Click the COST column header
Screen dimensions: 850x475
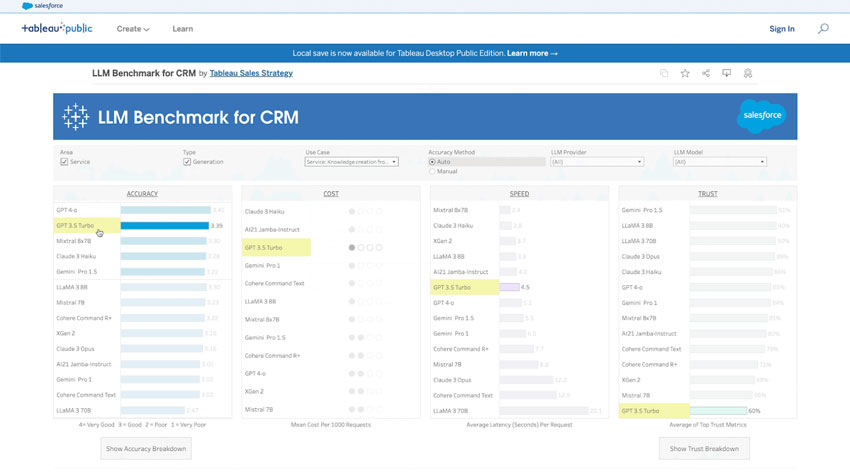pyautogui.click(x=331, y=194)
